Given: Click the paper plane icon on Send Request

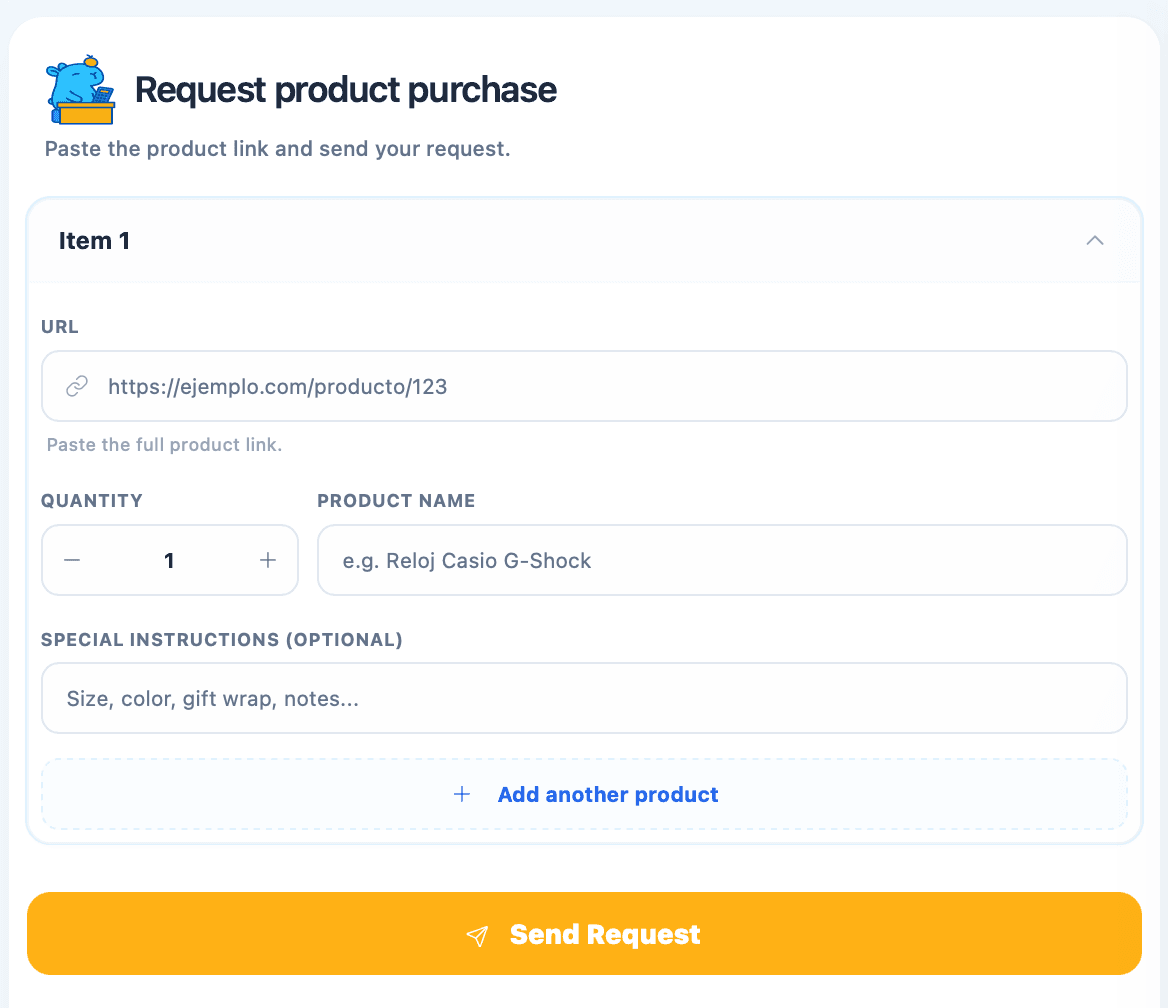Looking at the screenshot, I should point(477,935).
